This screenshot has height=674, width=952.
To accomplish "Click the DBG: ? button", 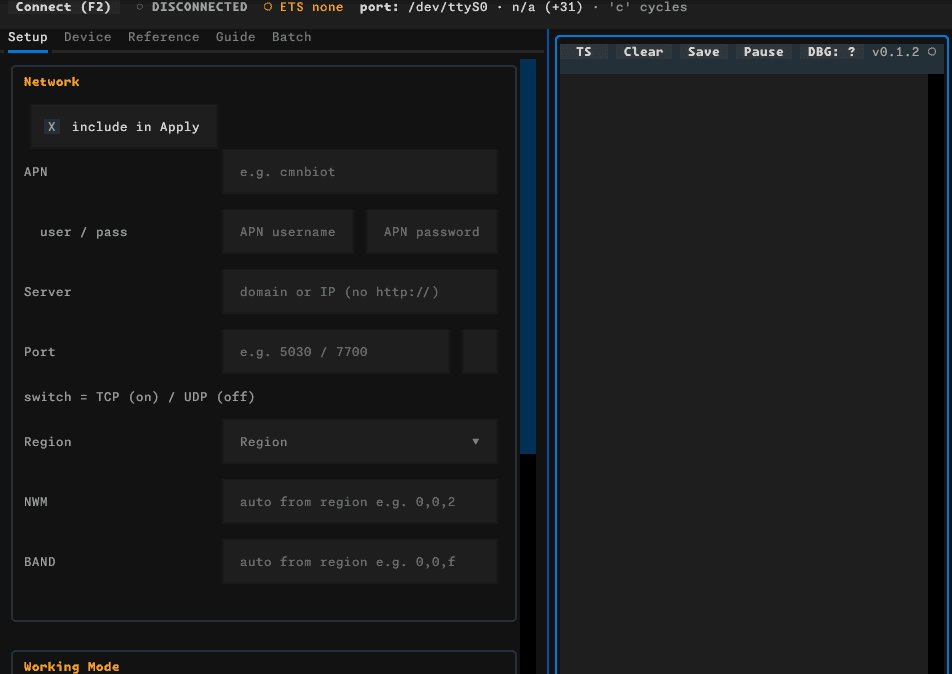I will click(x=832, y=52).
